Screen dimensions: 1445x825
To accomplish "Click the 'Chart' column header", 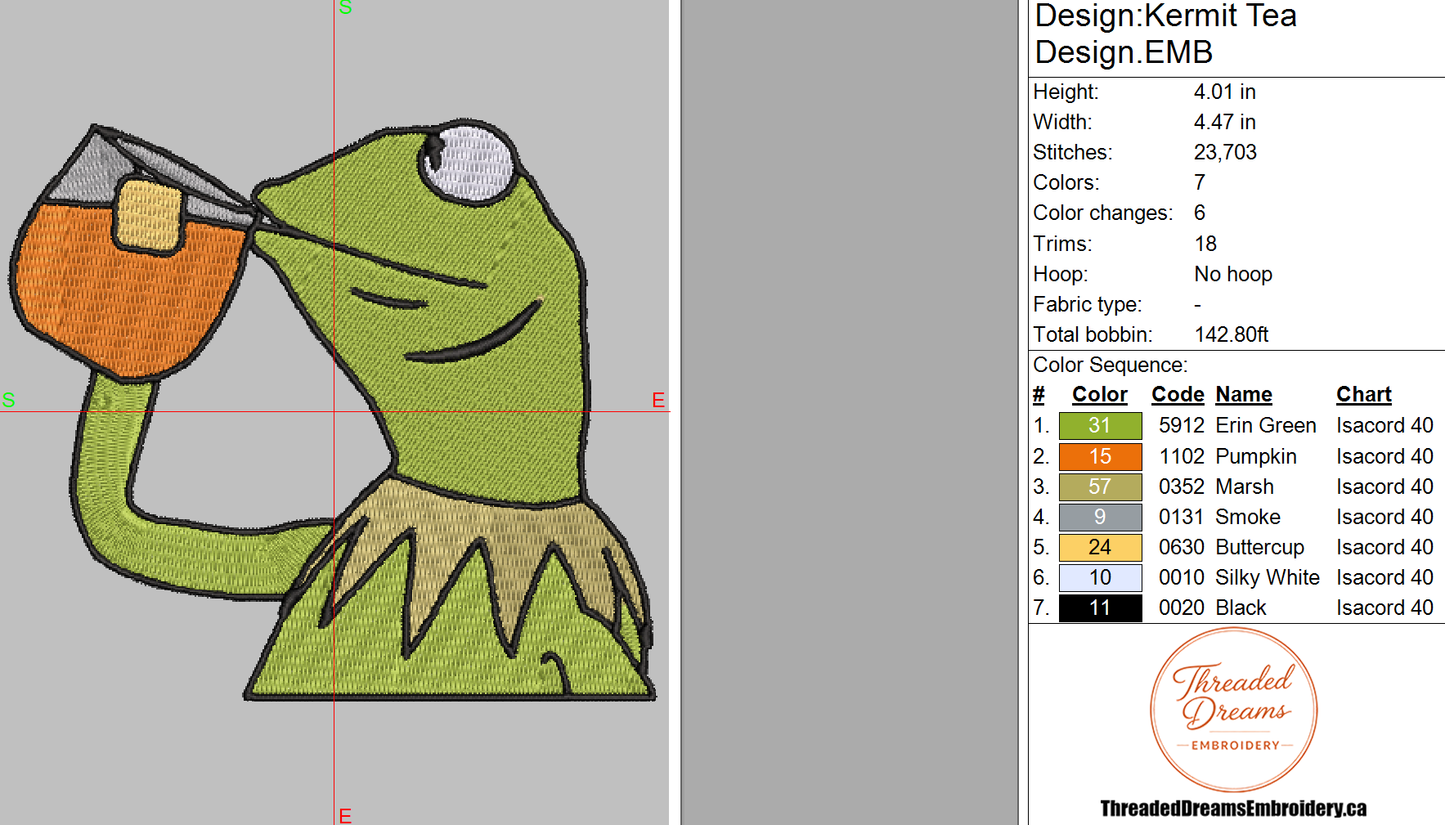I will pos(1364,395).
